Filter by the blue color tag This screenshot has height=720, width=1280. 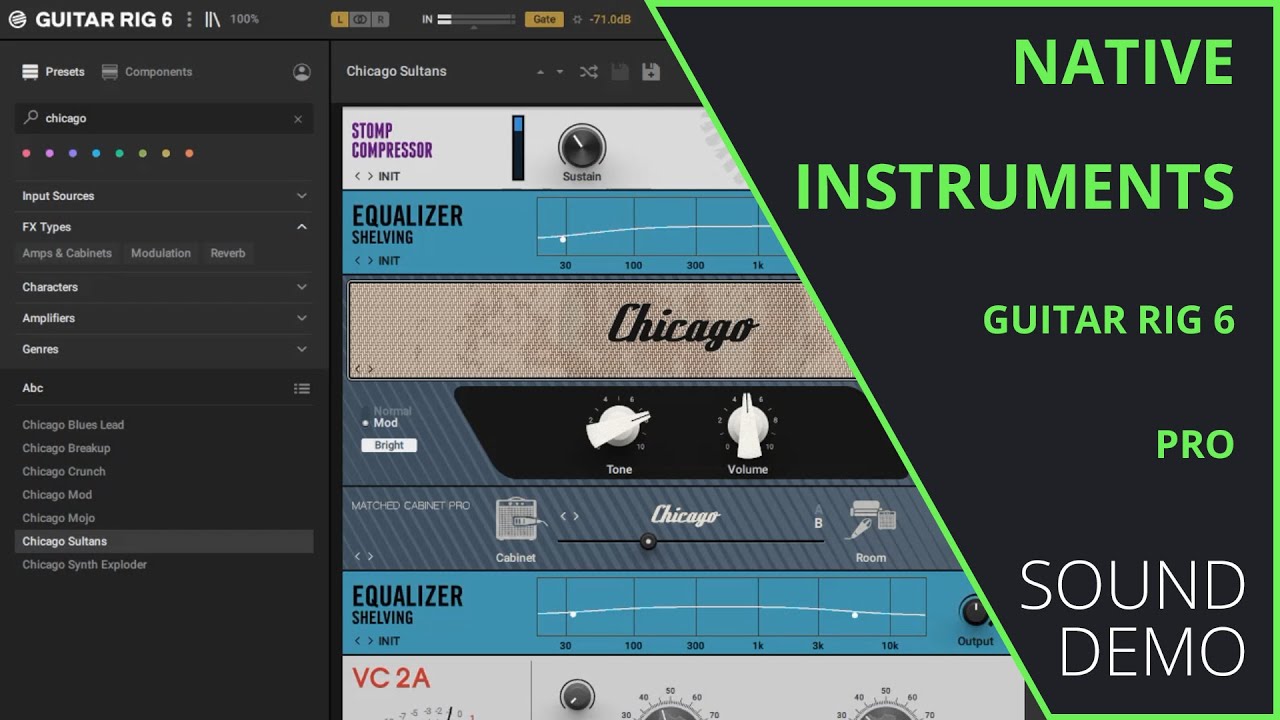point(96,153)
